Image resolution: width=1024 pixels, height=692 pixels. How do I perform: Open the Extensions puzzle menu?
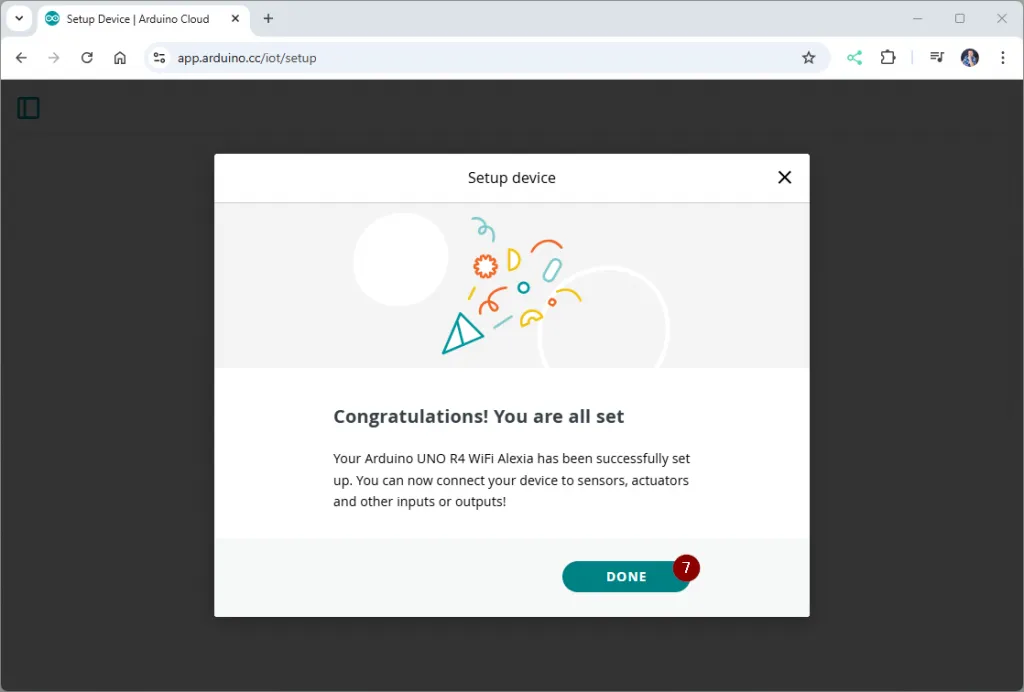887,58
